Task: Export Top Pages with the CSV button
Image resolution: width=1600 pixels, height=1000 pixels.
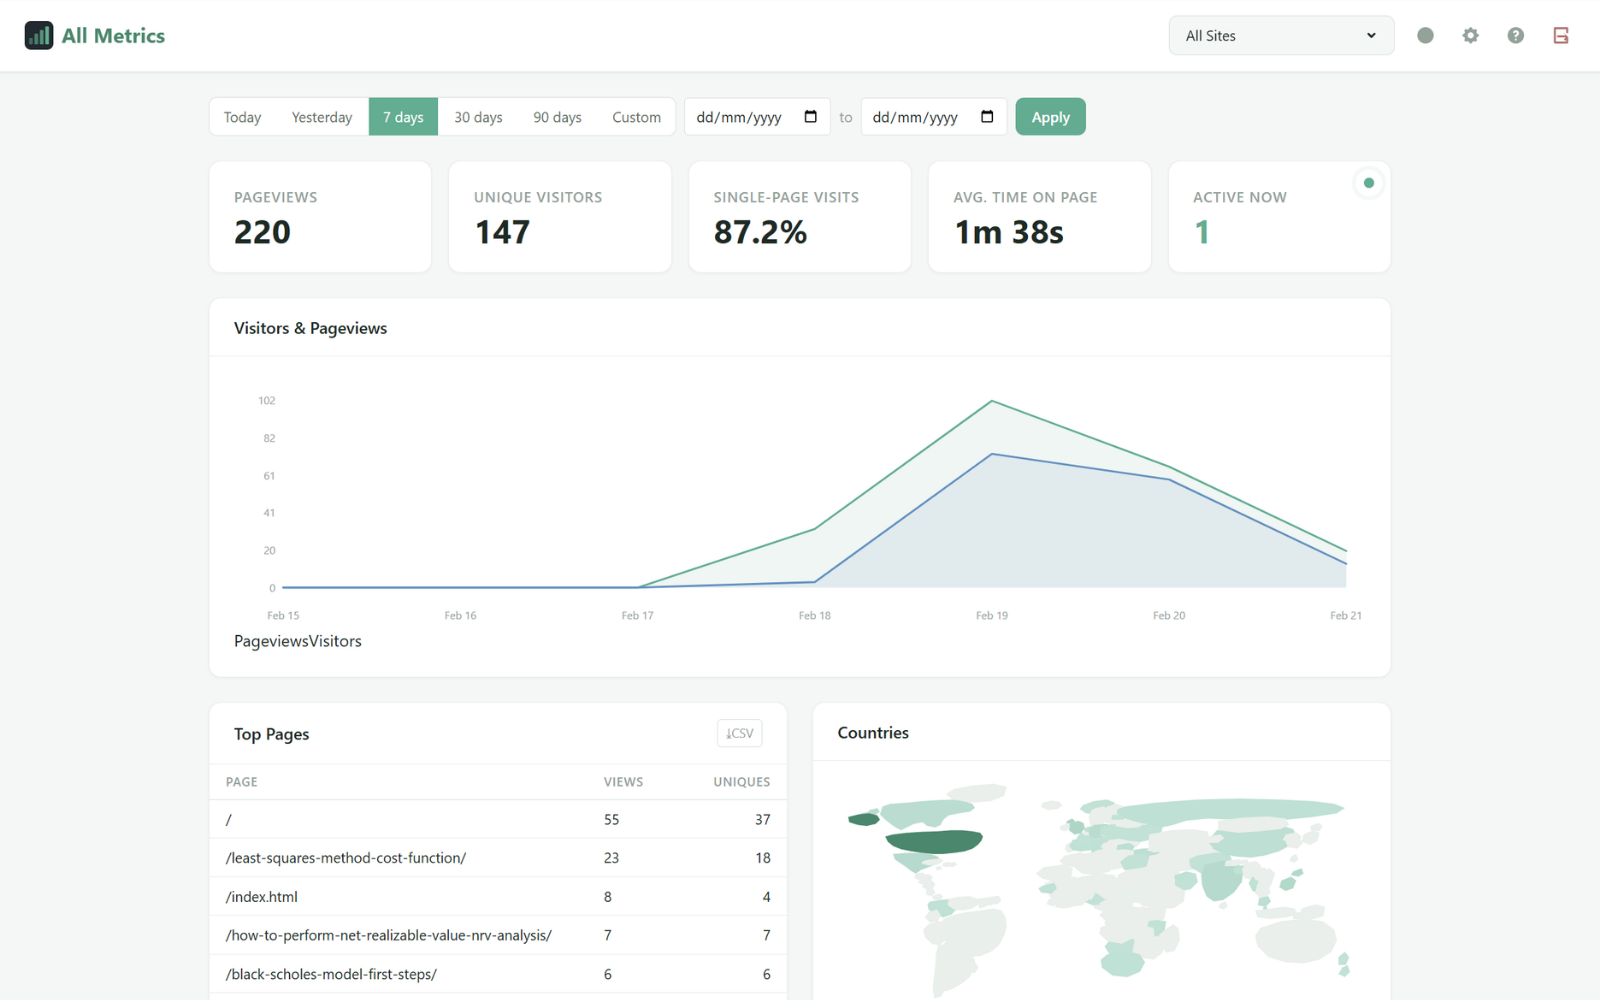Action: [740, 733]
